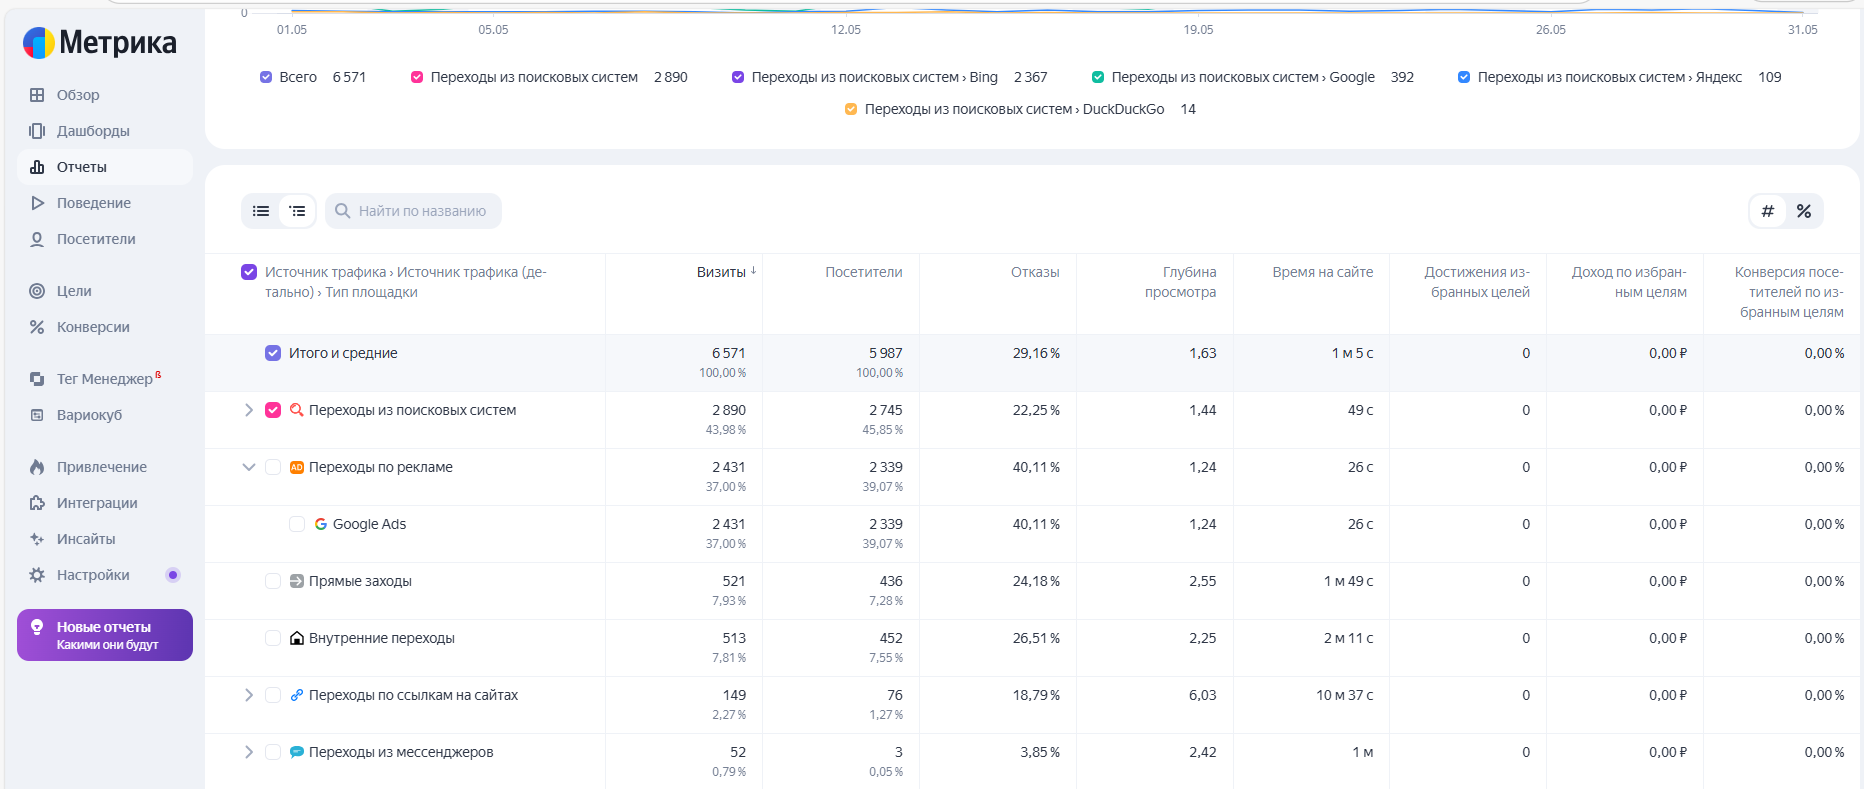Viewport: 1864px width, 789px height.
Task: Sort table by Отказы column header
Action: [x=1034, y=272]
